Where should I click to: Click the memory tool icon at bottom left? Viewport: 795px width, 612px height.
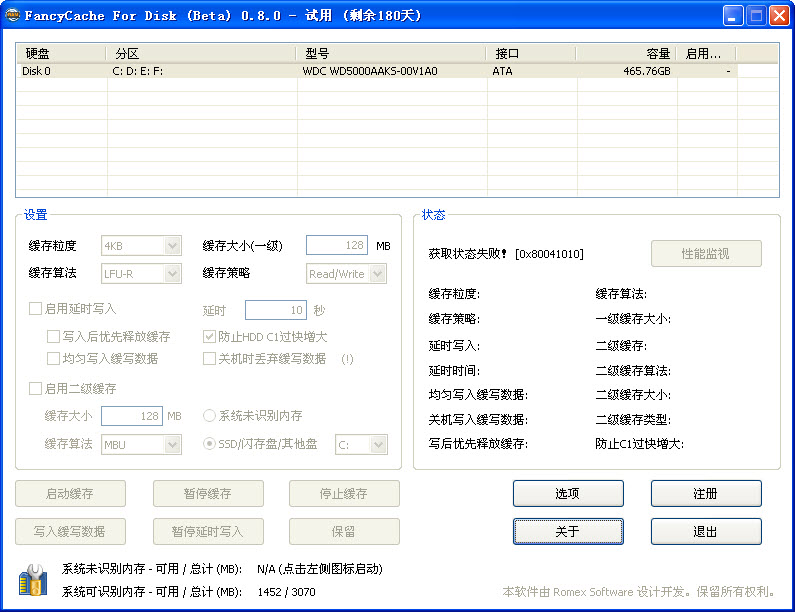(x=32, y=579)
